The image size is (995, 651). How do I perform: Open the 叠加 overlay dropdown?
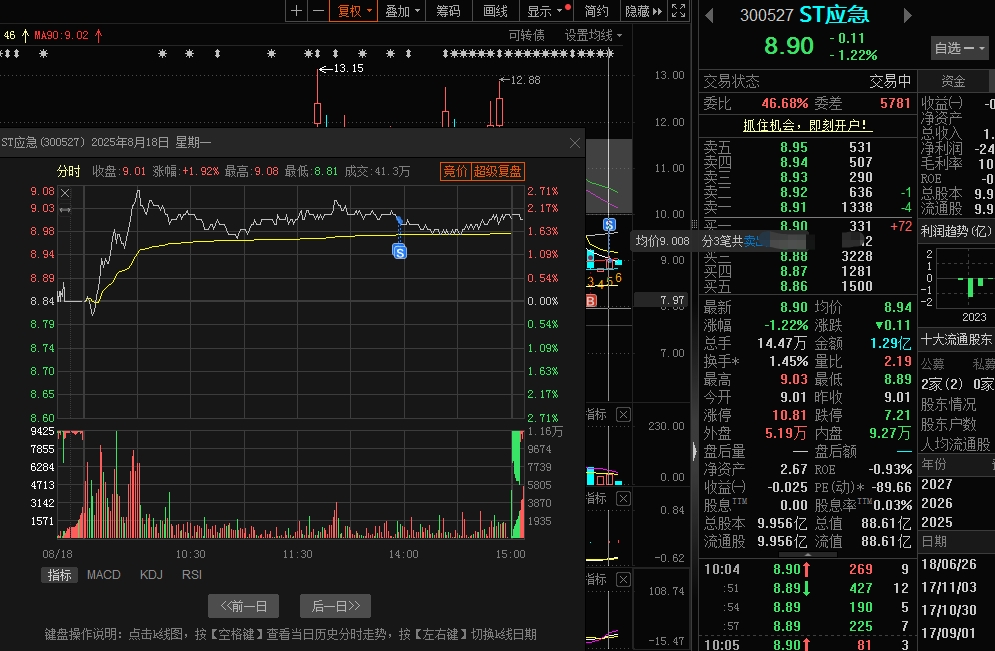tap(402, 11)
